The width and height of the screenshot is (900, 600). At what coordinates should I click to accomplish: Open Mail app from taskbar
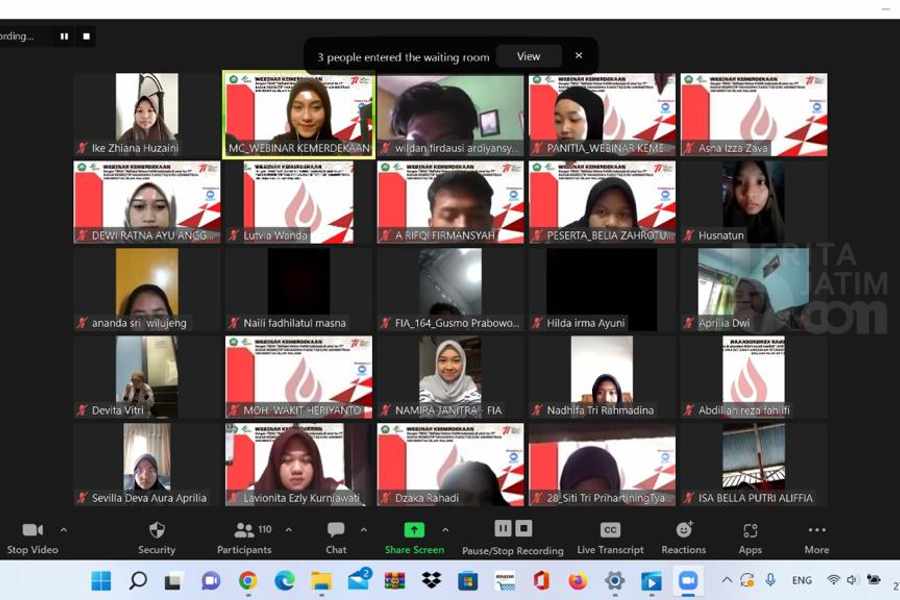click(359, 580)
